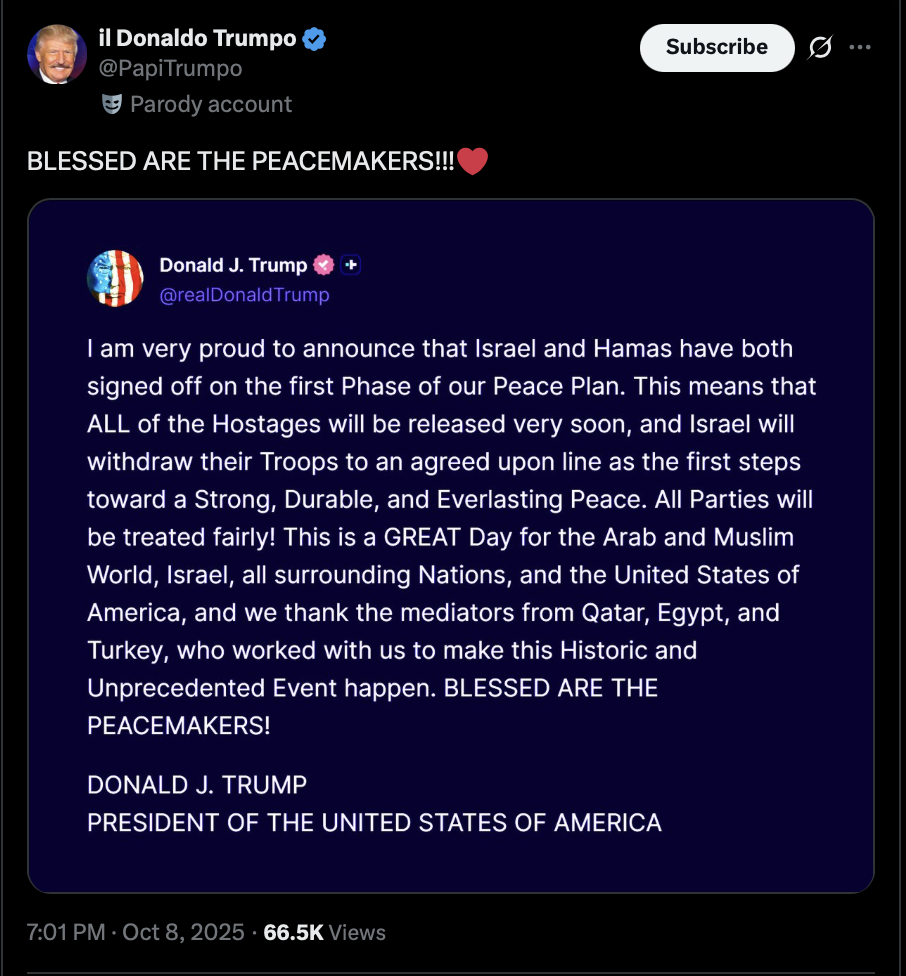Click the Donald J. Trump name in the quote
Screen dimensions: 906x976
pos(233,265)
